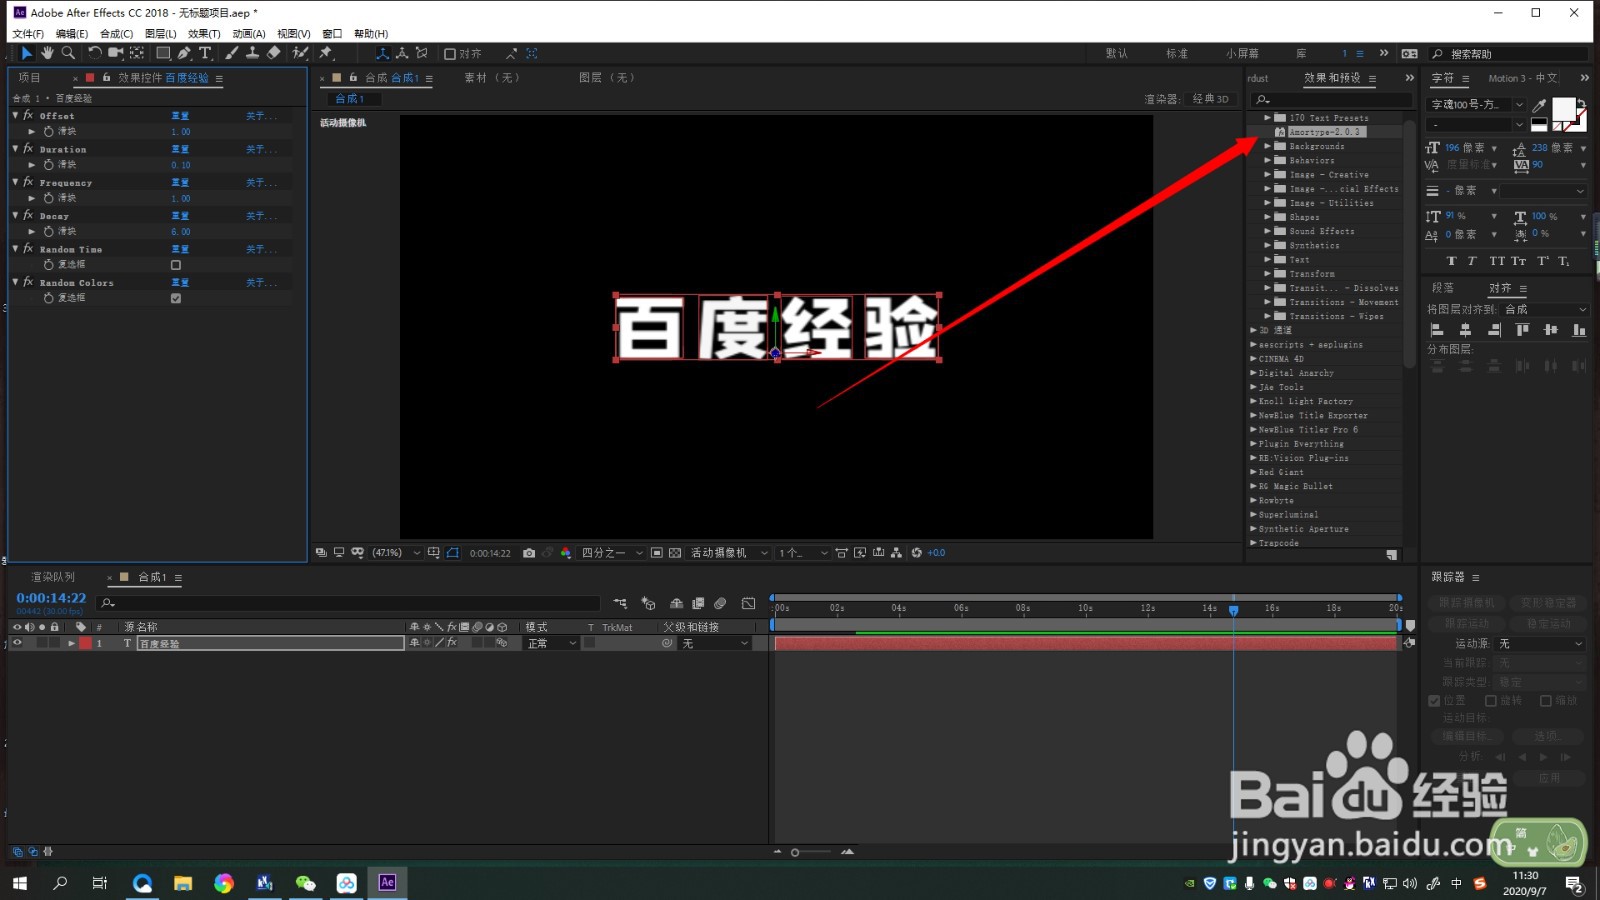The width and height of the screenshot is (1600, 900).
Task: Open the Graph Editor in the timeline
Action: tap(748, 603)
